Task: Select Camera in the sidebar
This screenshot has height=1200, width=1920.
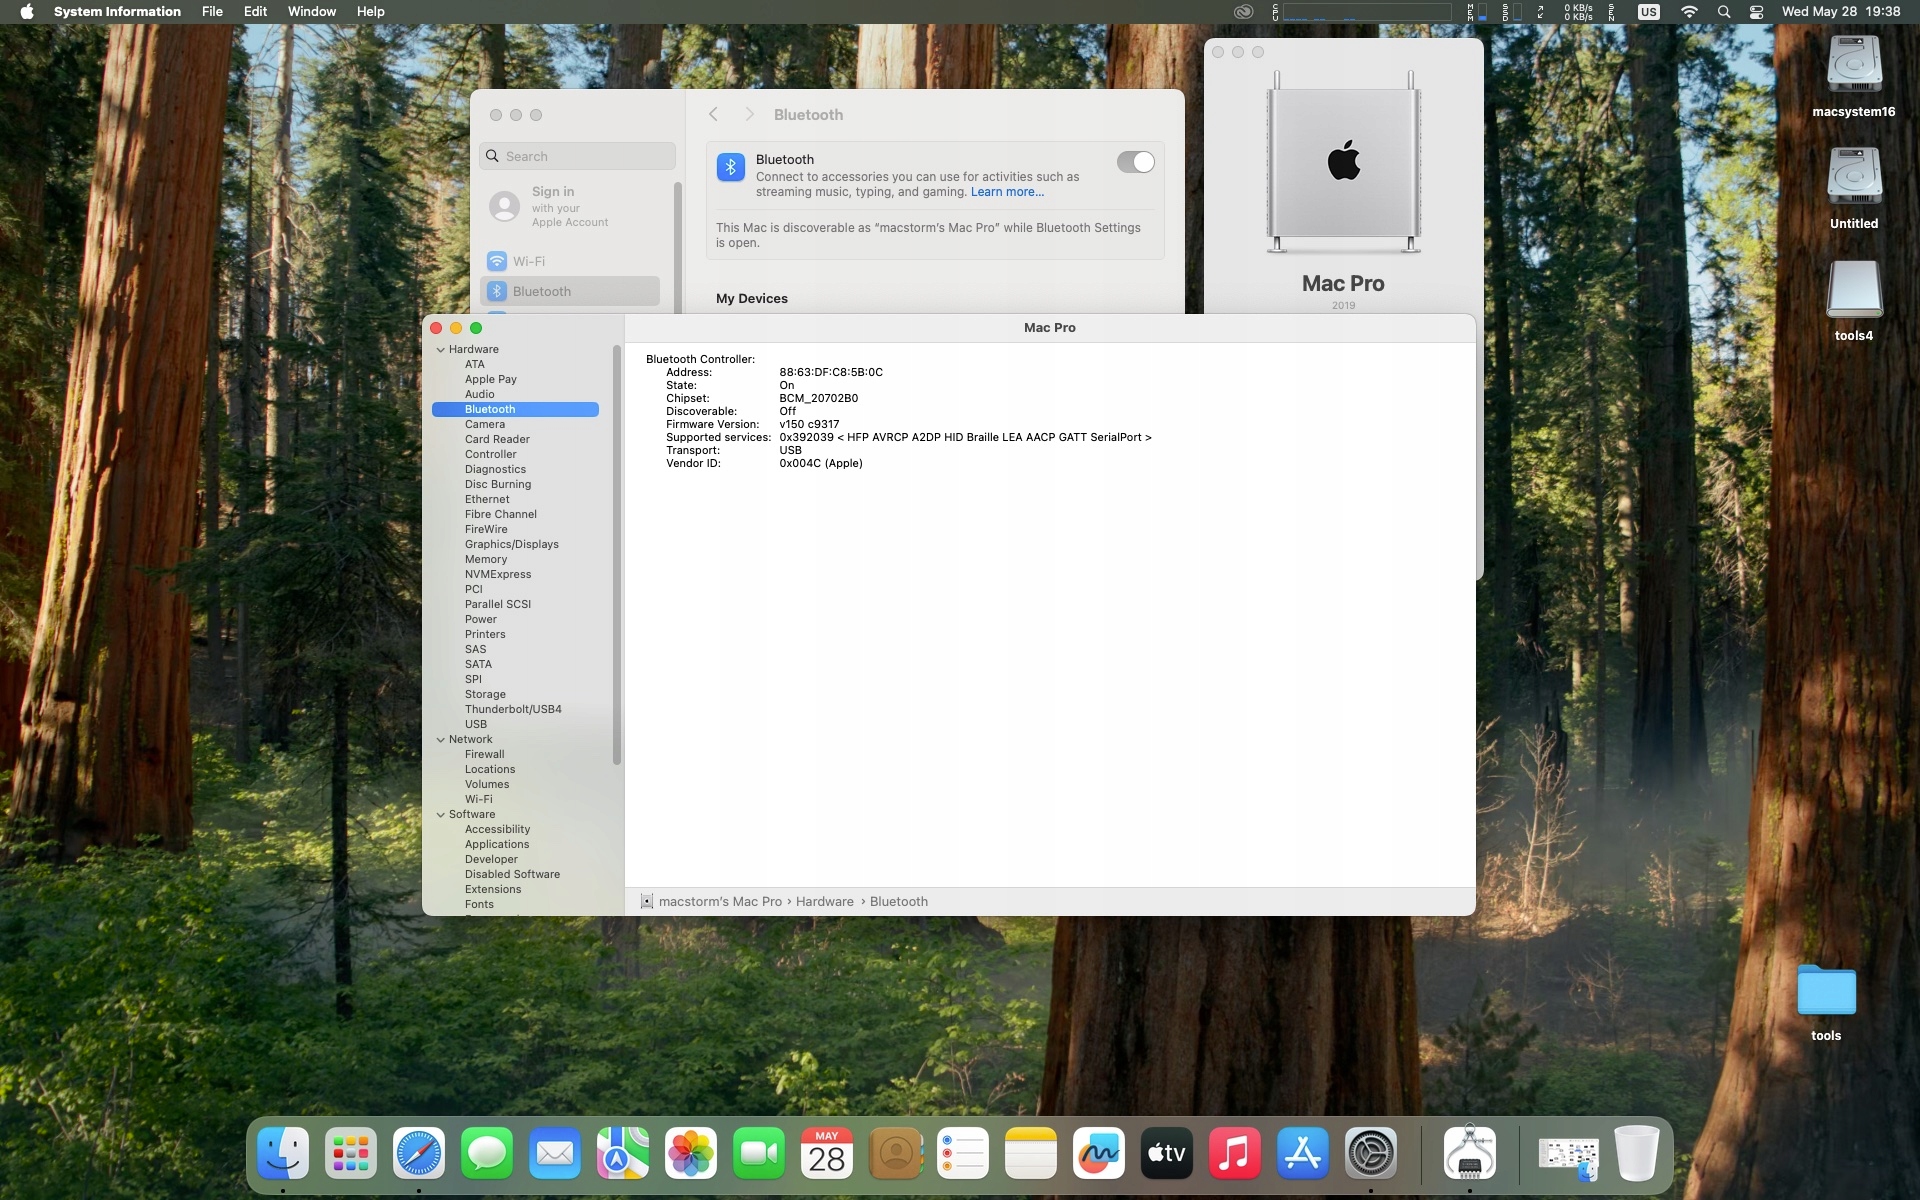Action: coord(485,425)
